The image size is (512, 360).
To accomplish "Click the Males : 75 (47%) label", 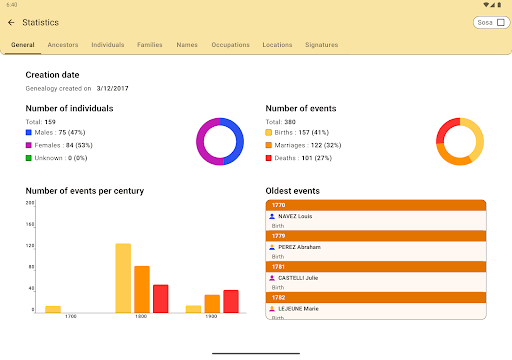I will [x=60, y=132].
